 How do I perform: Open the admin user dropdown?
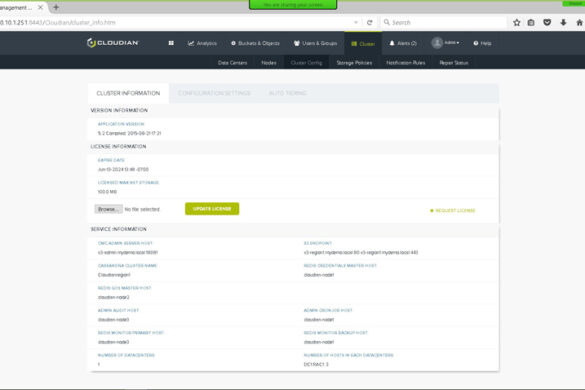445,43
